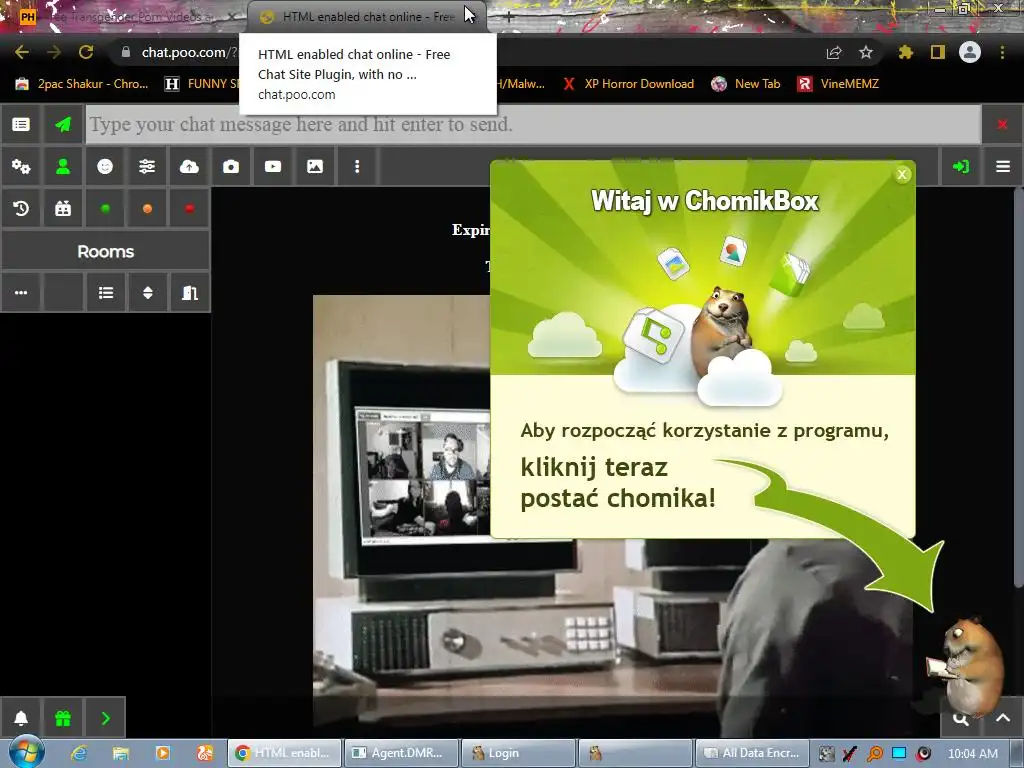Open the XP Horror Download bookmark
The image size is (1024, 768).
click(628, 84)
